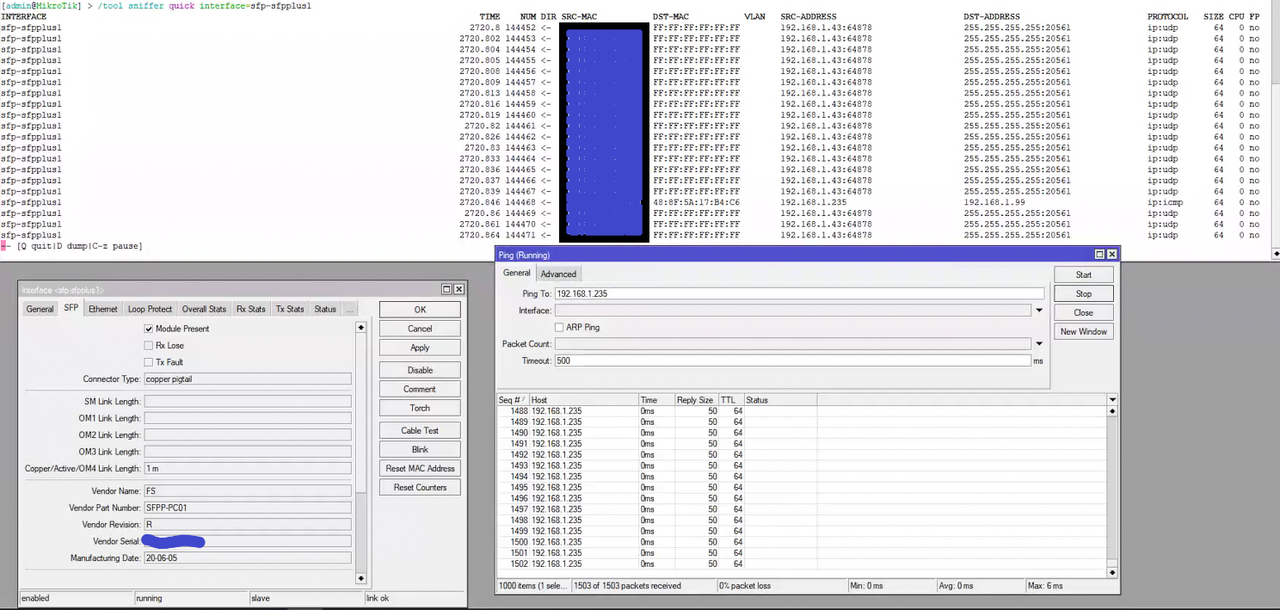Click the 'Max: 6 ms' status entry

(x=1045, y=586)
